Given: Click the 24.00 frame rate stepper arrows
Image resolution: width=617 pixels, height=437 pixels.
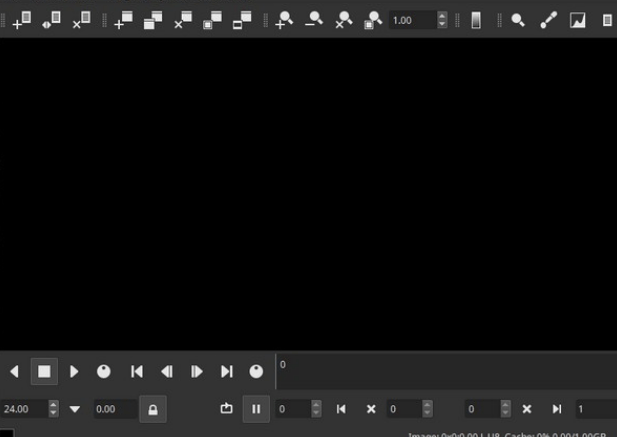Looking at the screenshot, I should pos(54,409).
